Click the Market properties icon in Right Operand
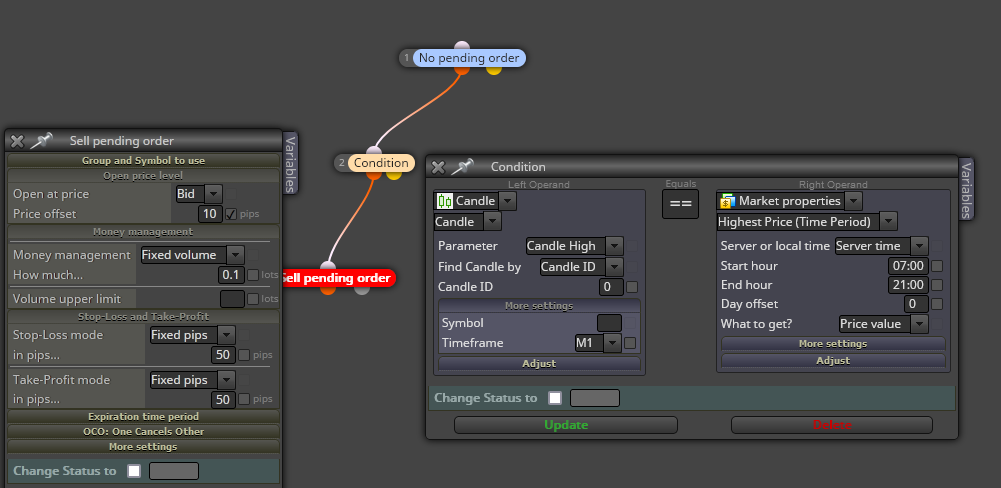 coord(727,201)
